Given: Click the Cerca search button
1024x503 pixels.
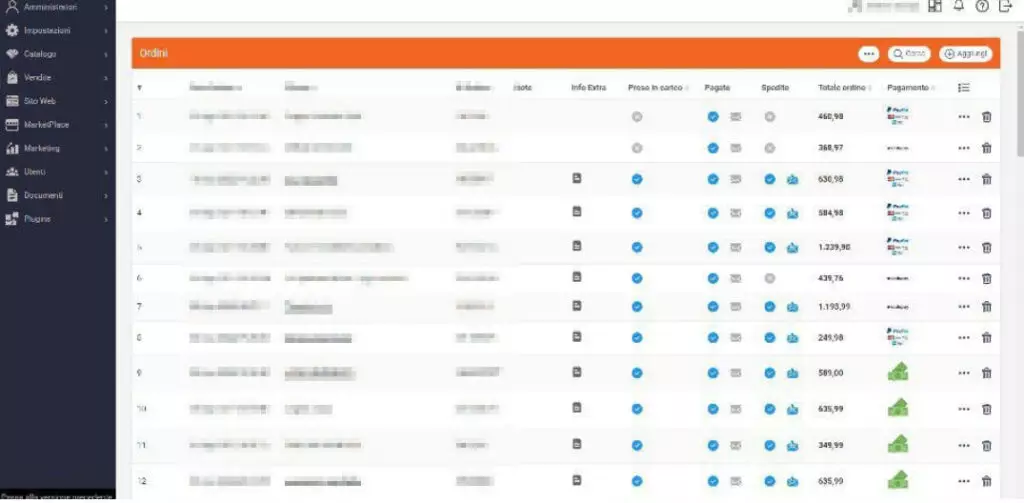Looking at the screenshot, I should coord(908,54).
